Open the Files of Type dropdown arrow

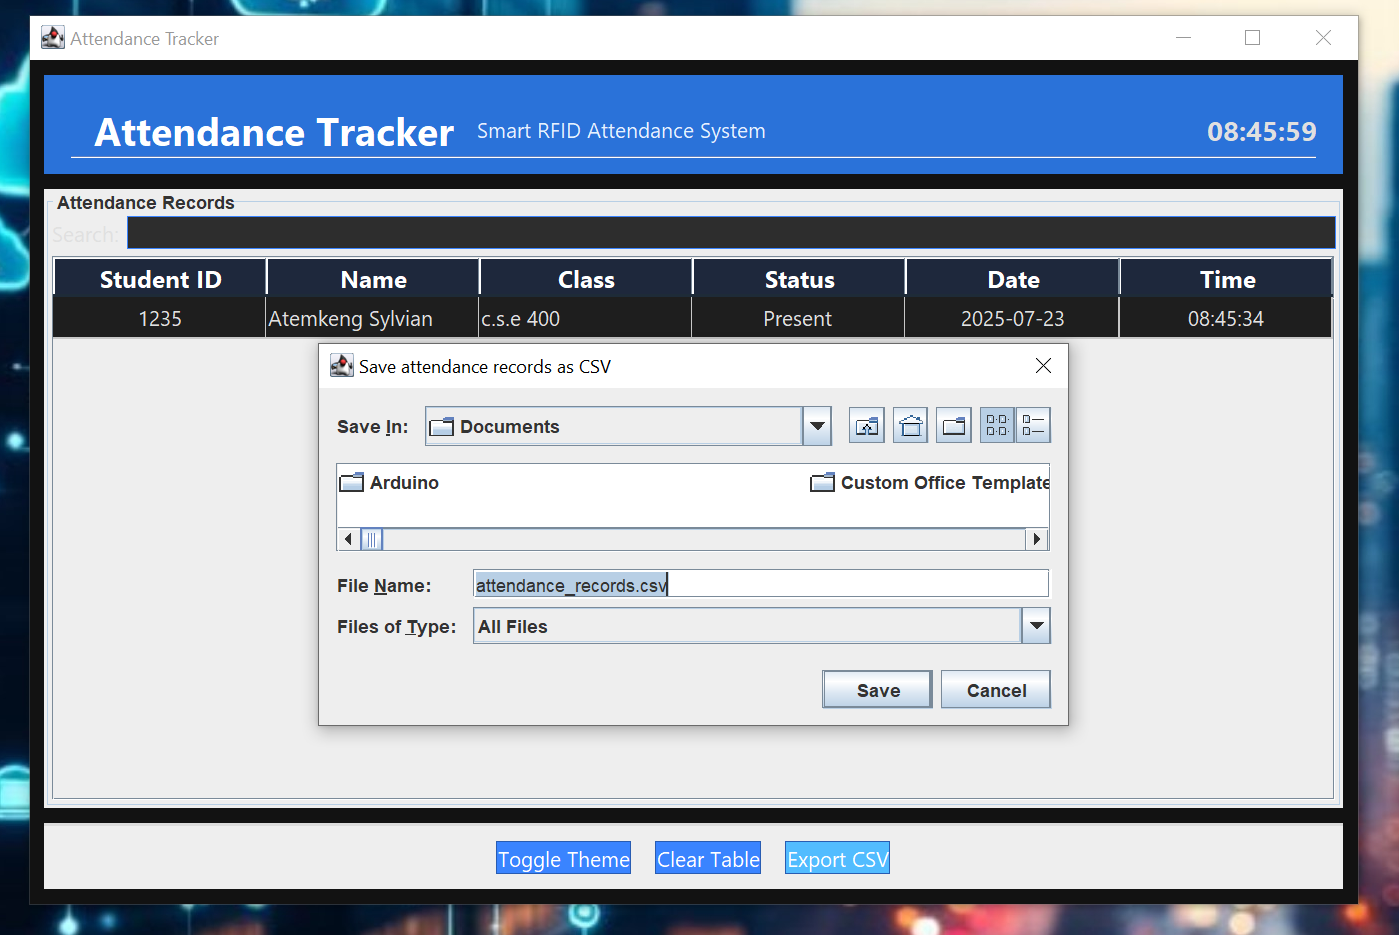1036,627
